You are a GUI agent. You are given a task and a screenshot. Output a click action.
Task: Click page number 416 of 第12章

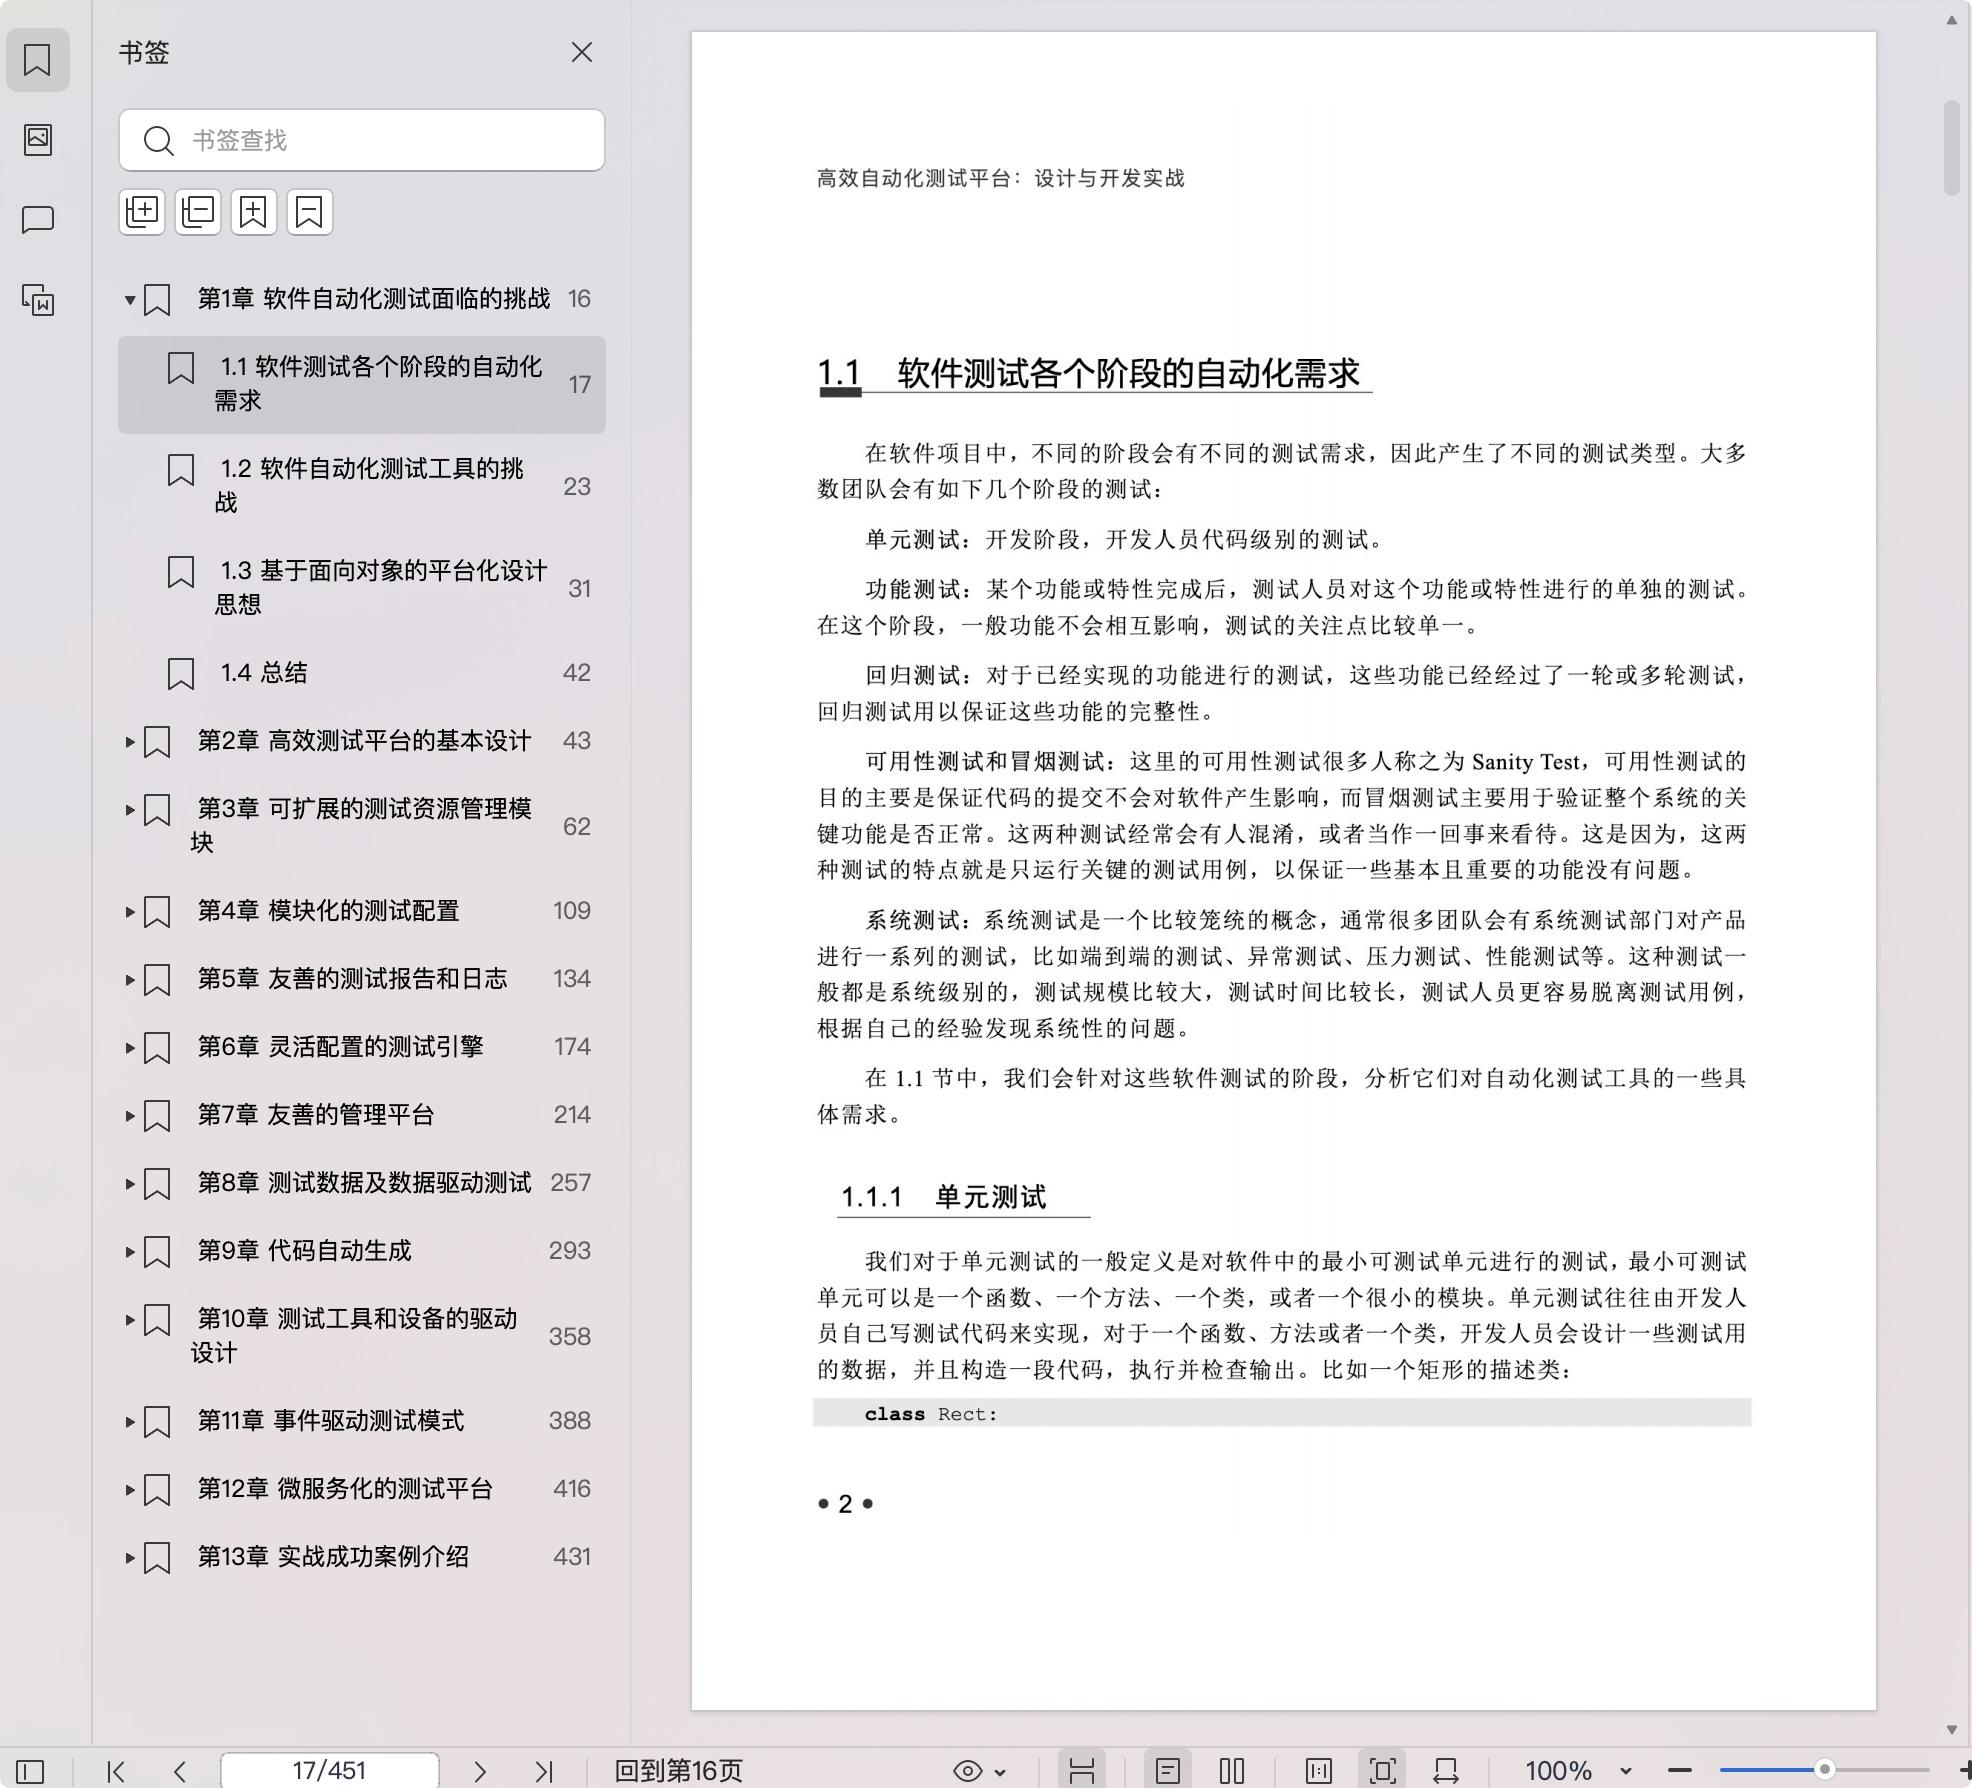pyautogui.click(x=572, y=1489)
